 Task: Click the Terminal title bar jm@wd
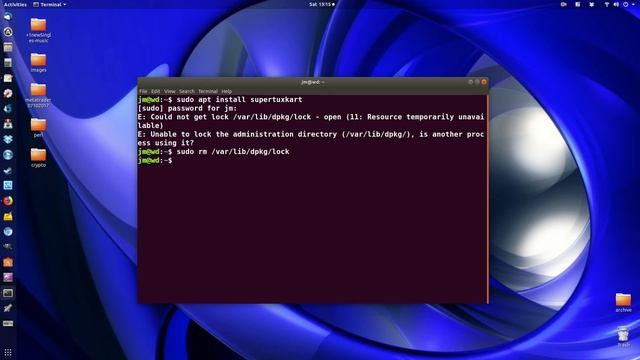(x=313, y=82)
